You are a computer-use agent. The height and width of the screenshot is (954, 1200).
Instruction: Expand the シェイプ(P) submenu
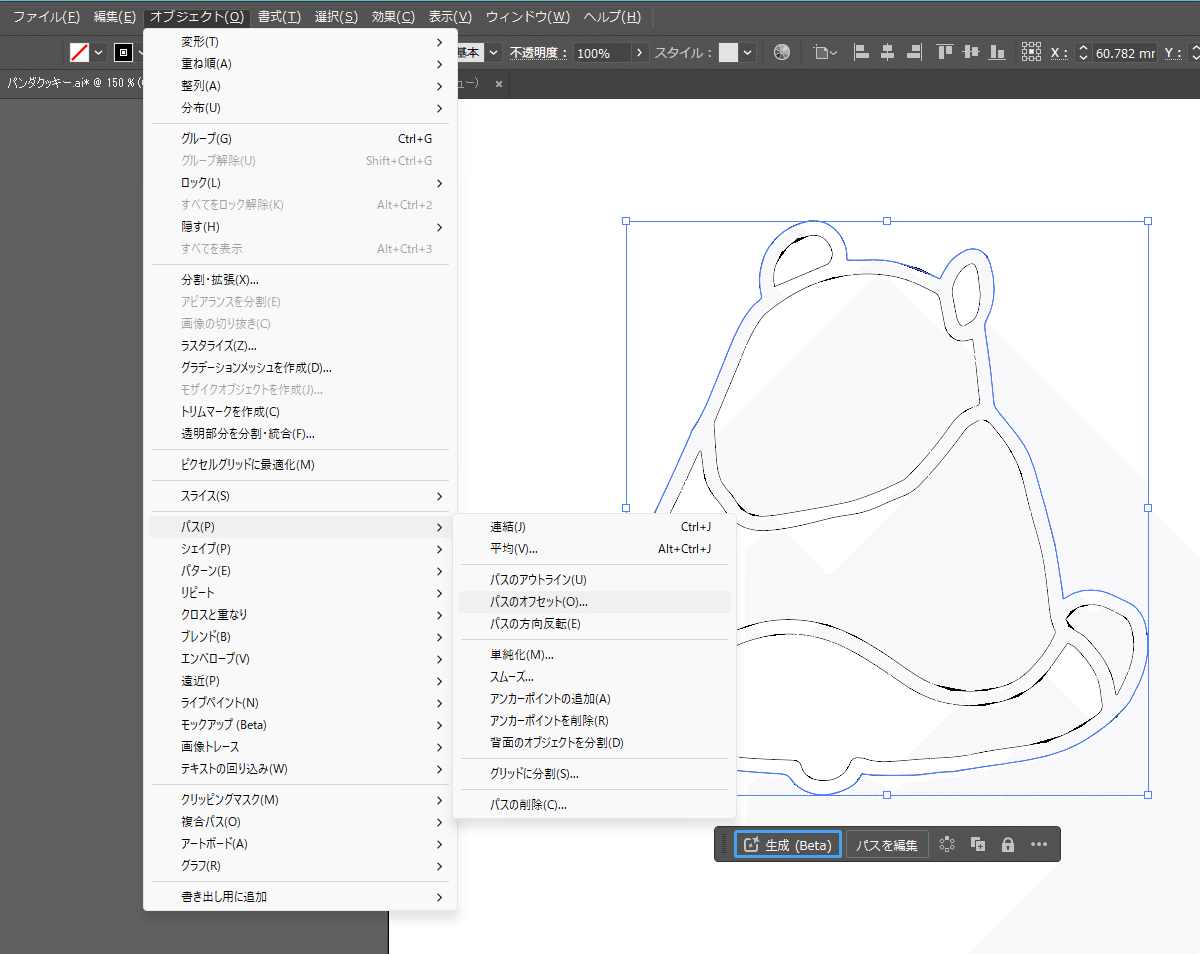[300, 549]
